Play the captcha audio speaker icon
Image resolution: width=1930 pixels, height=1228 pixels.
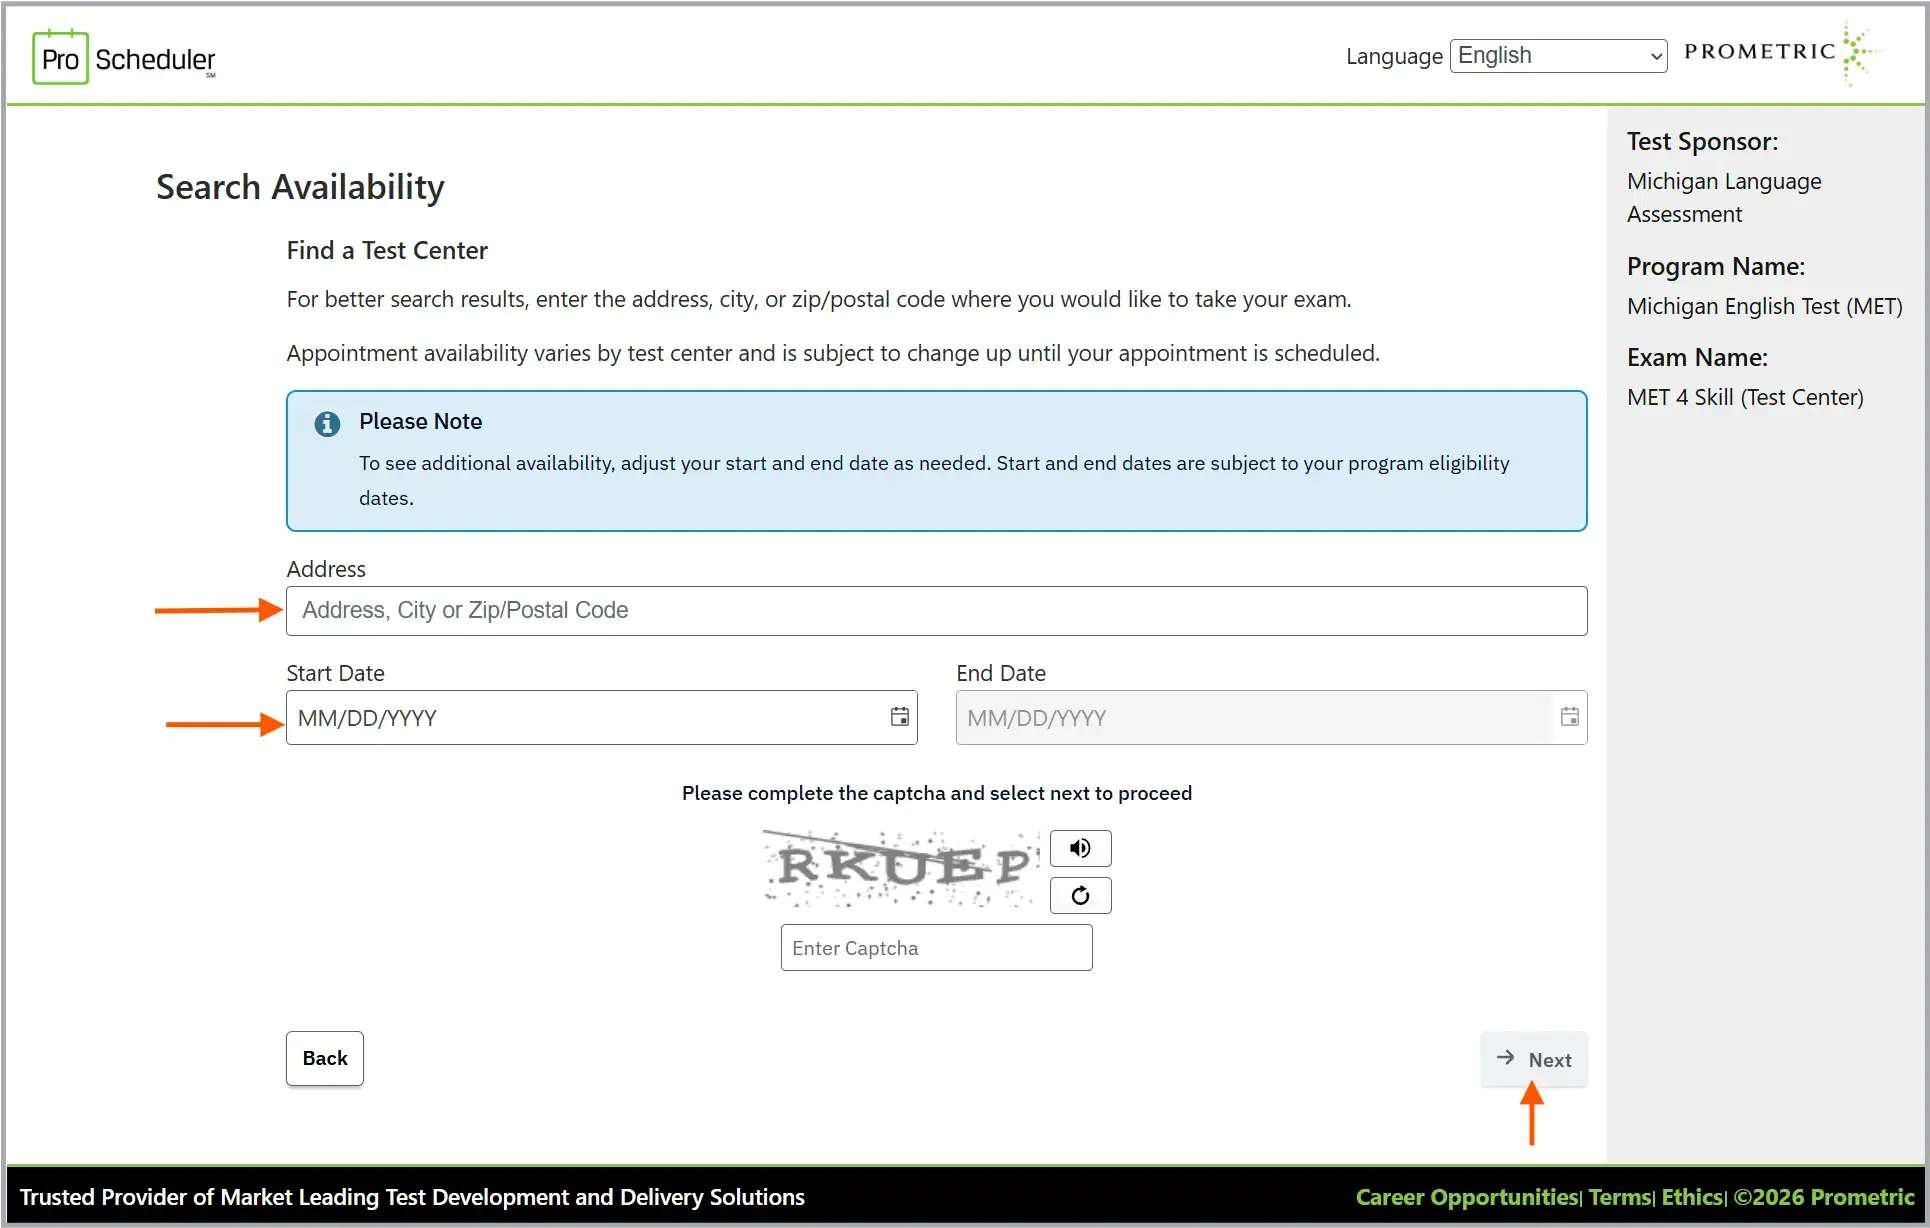(1080, 848)
